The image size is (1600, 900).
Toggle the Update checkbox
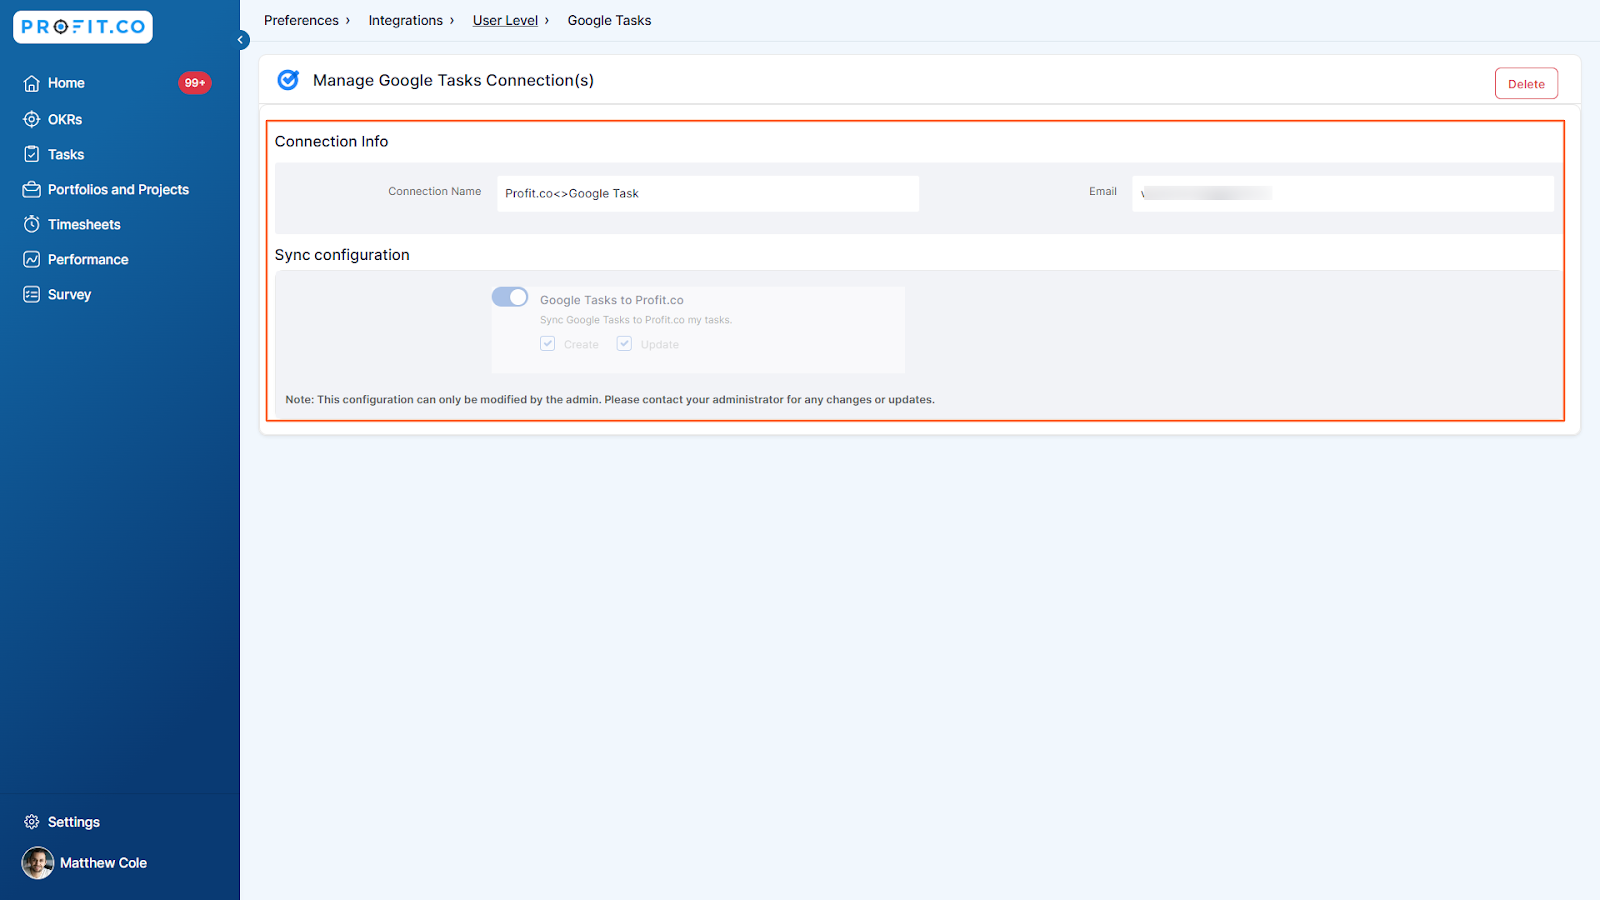coord(624,344)
